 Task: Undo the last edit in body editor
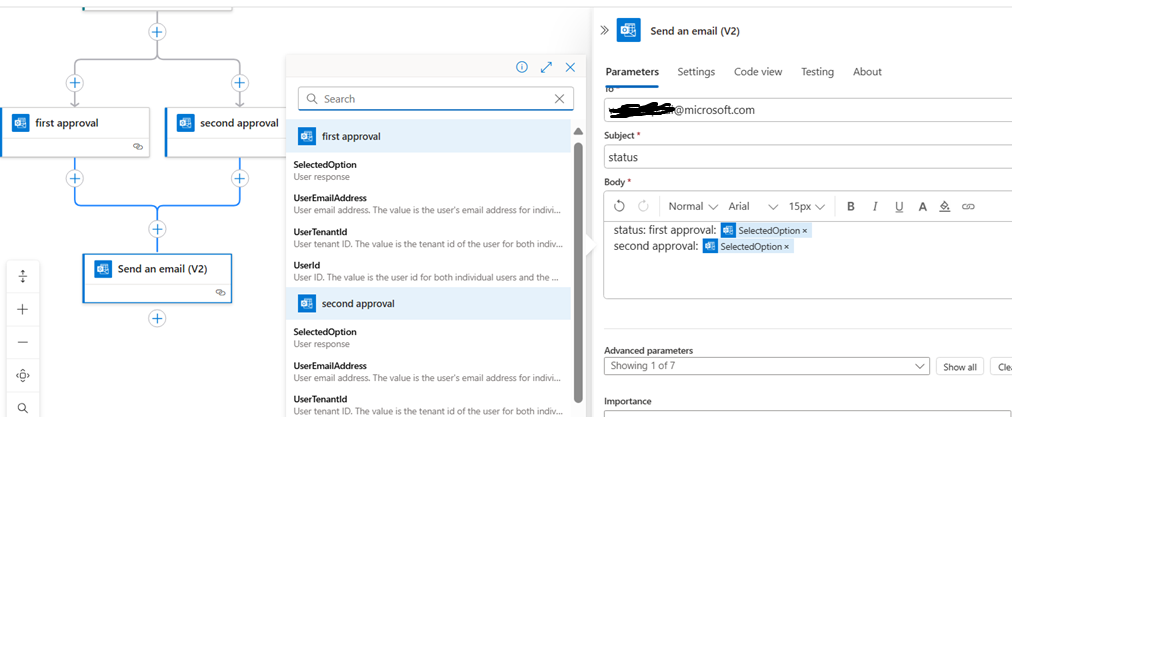(619, 206)
